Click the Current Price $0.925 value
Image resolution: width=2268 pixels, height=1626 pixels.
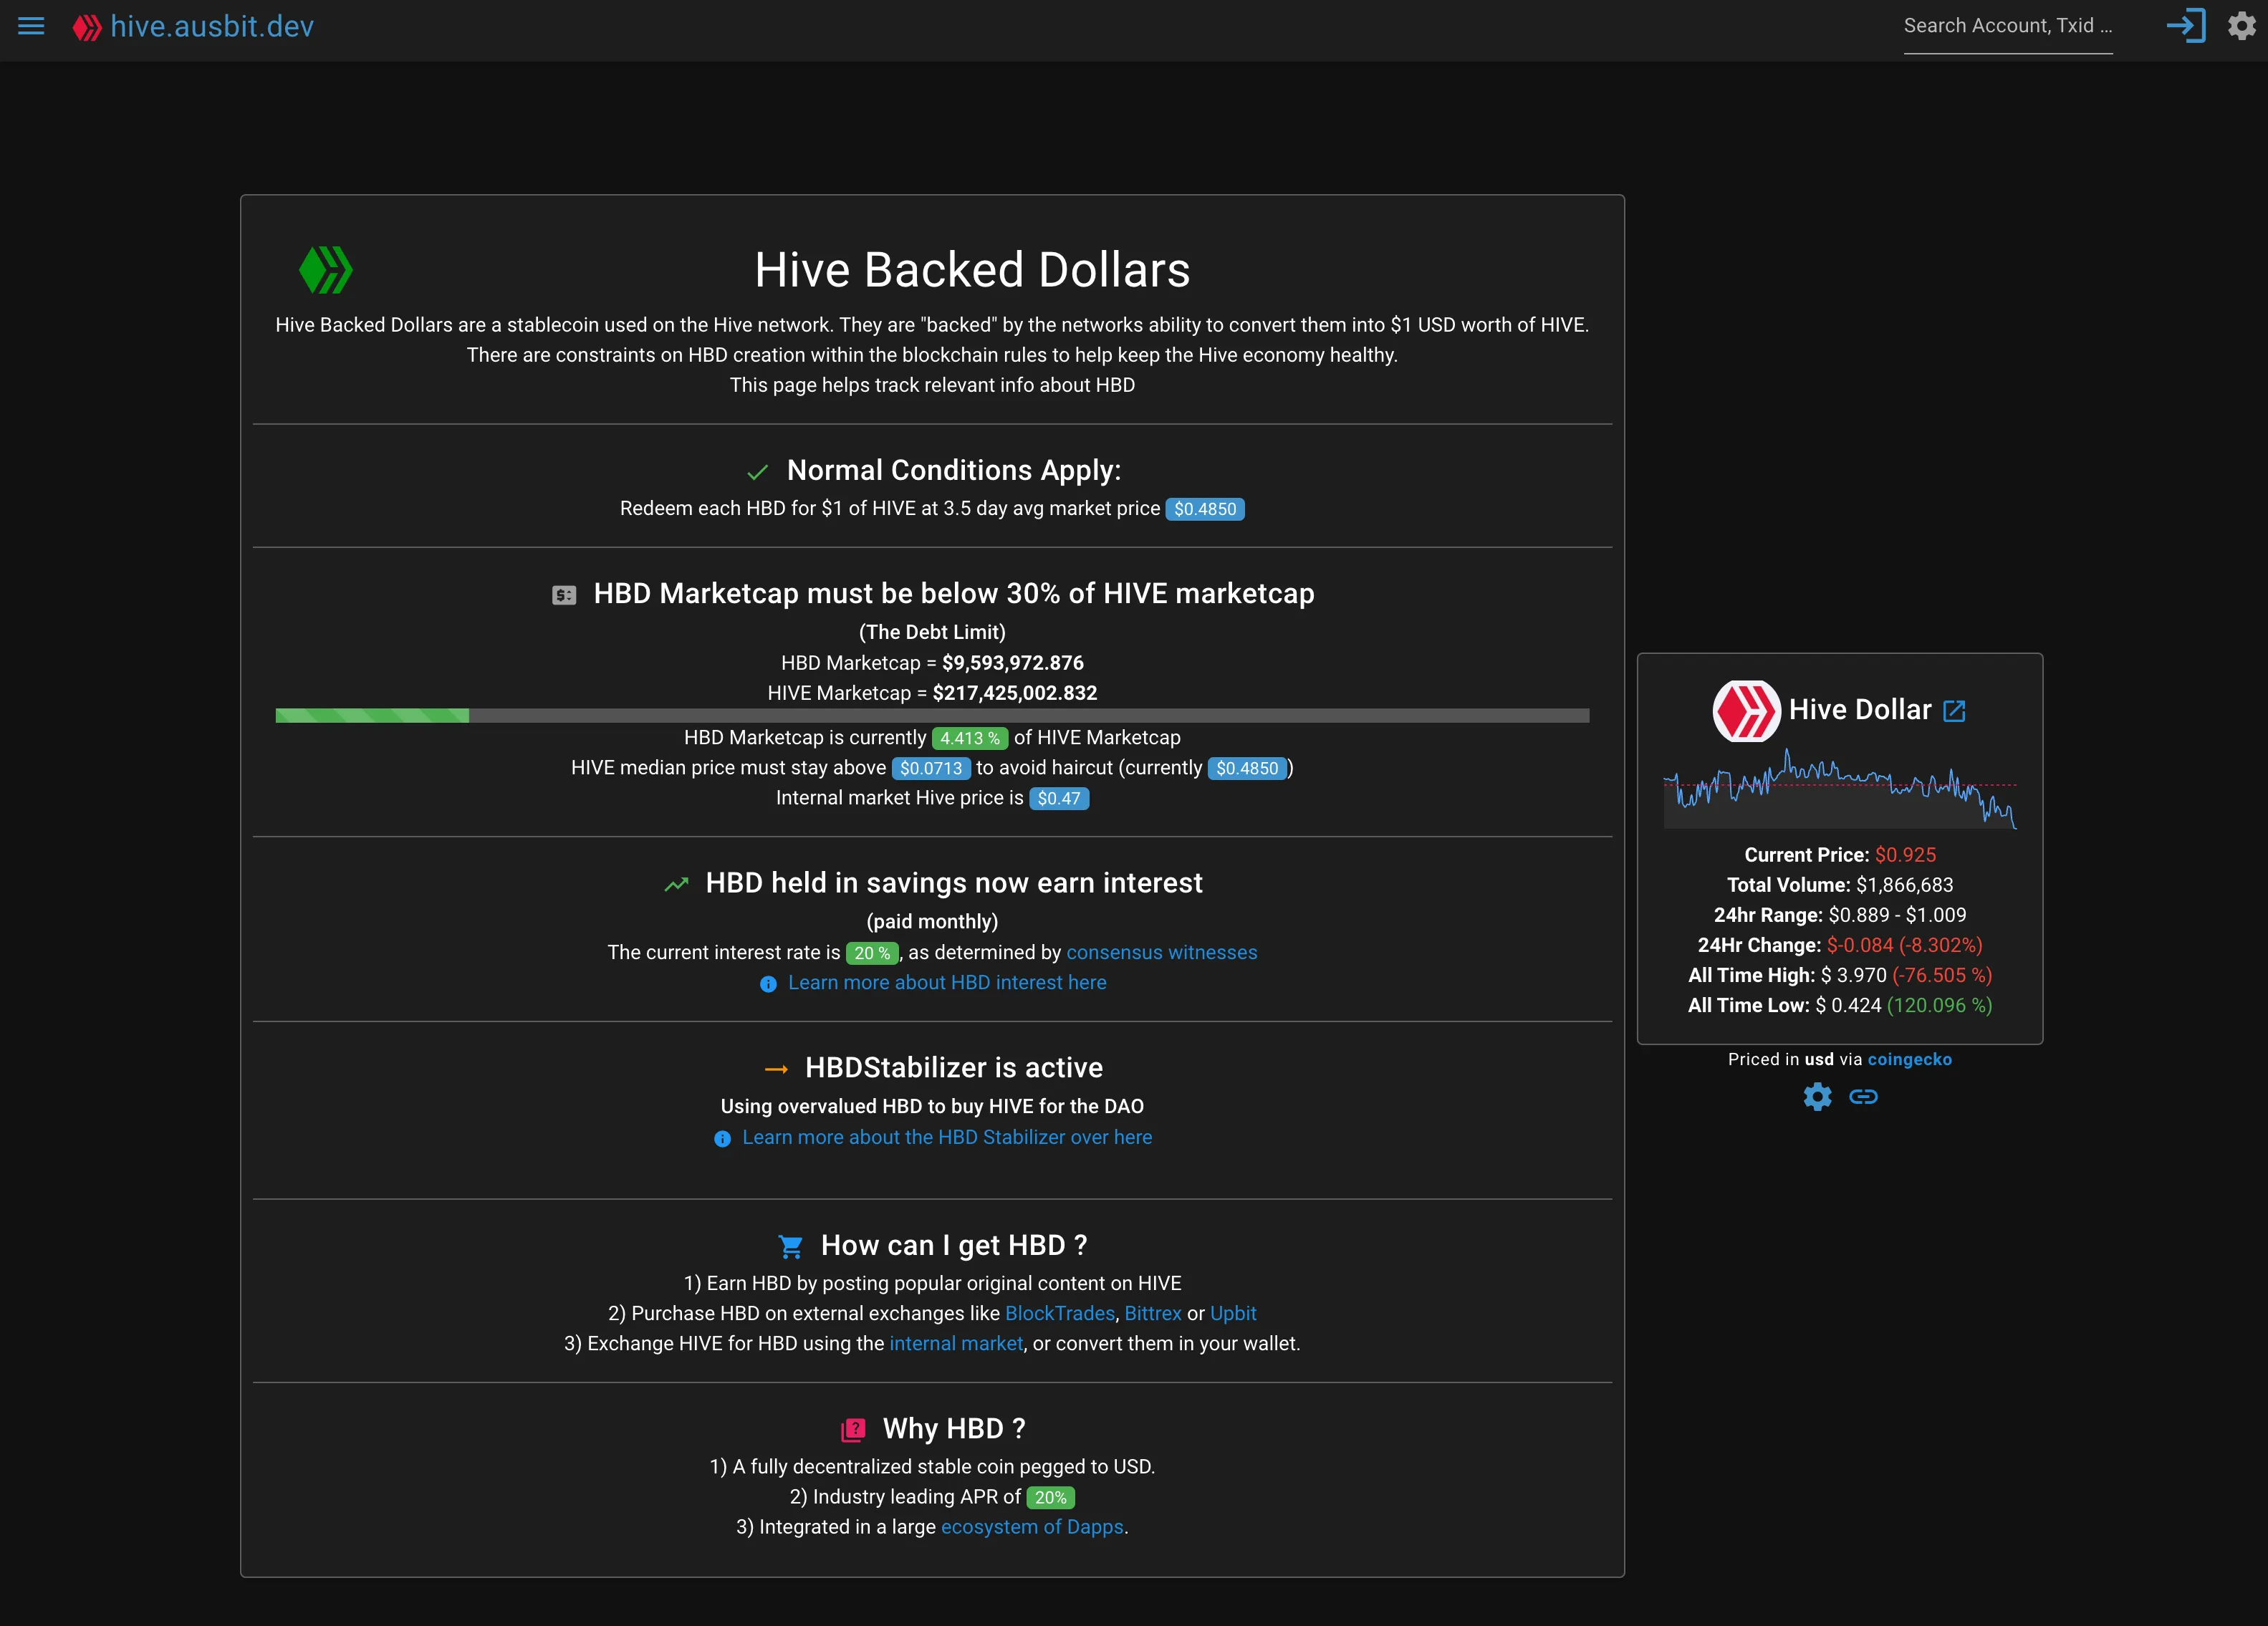(x=1905, y=855)
